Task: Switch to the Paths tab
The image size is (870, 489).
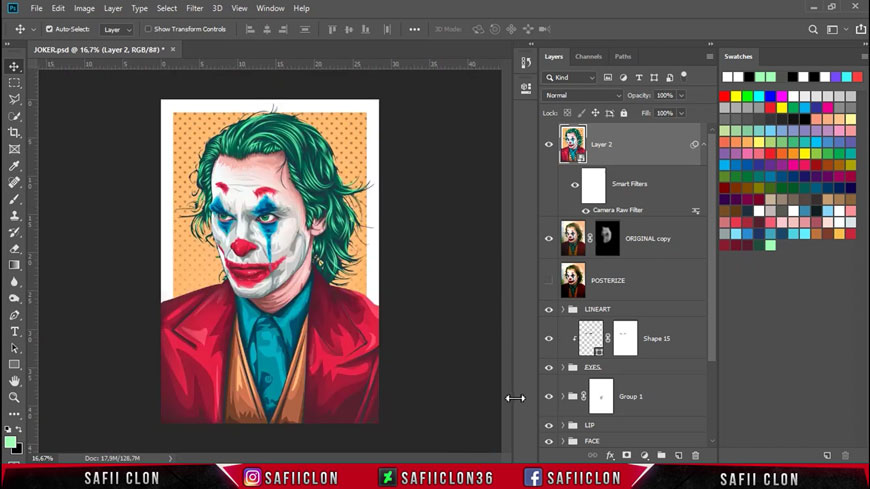Action: pyautogui.click(x=623, y=57)
